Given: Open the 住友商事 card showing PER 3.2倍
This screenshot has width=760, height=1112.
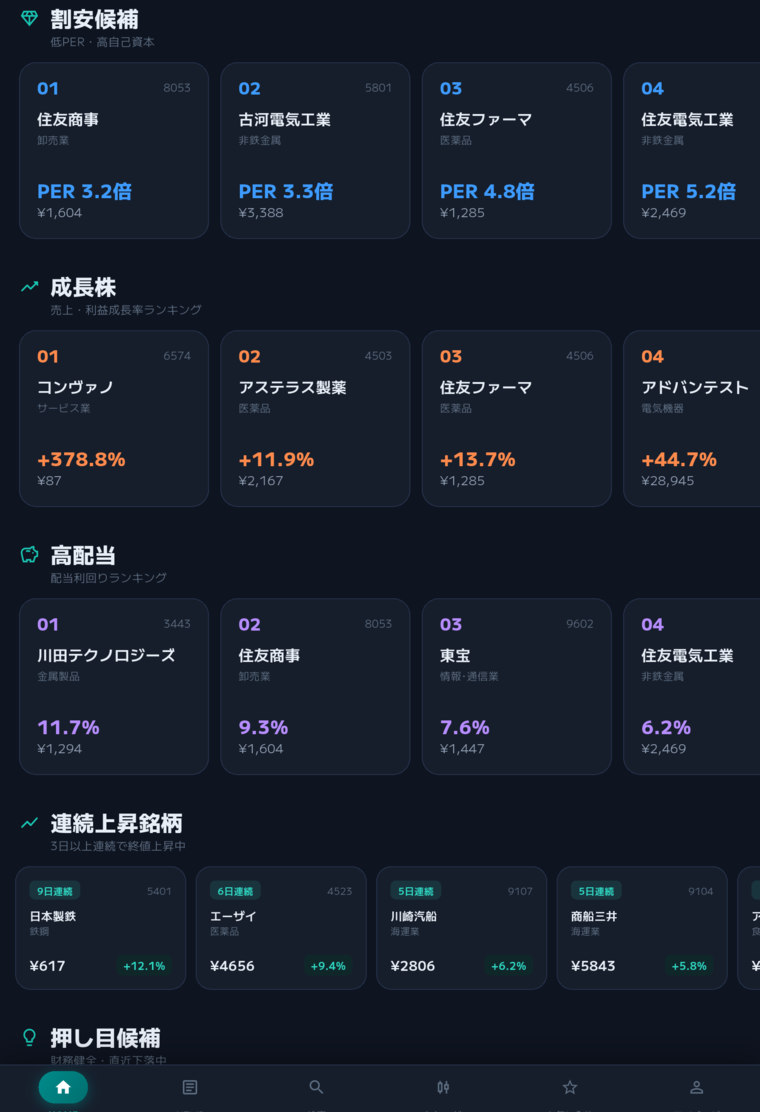Looking at the screenshot, I should click(114, 150).
